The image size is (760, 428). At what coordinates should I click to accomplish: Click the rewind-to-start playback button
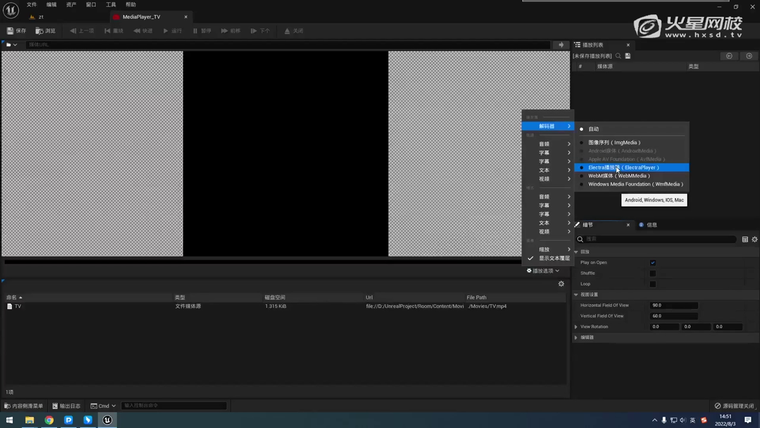coord(114,31)
